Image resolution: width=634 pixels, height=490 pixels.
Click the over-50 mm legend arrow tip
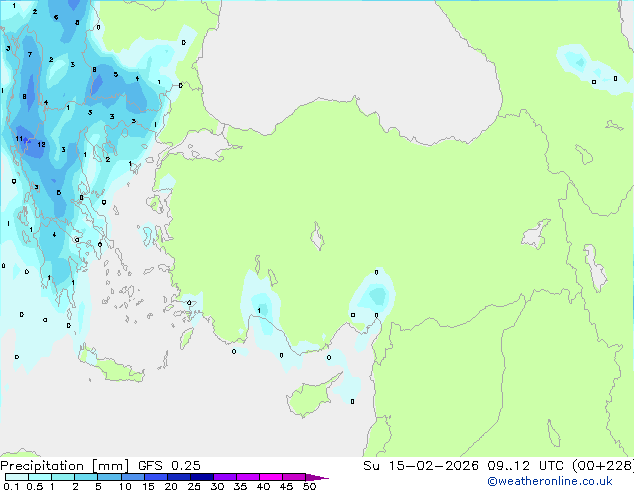click(317, 477)
